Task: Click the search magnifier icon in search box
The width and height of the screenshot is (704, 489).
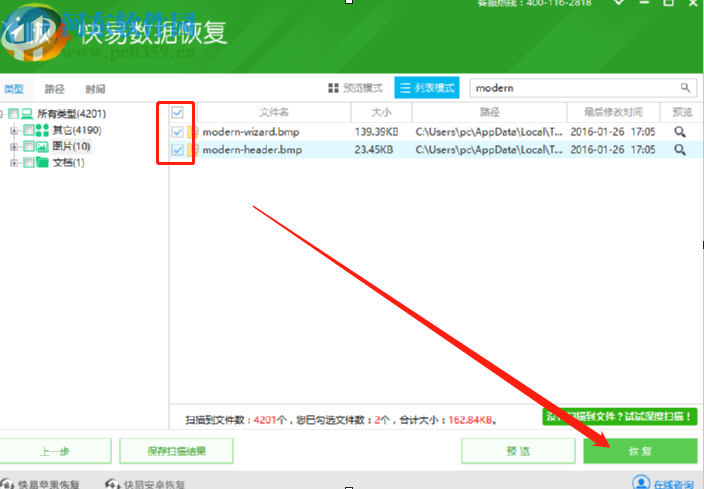Action: click(x=685, y=88)
